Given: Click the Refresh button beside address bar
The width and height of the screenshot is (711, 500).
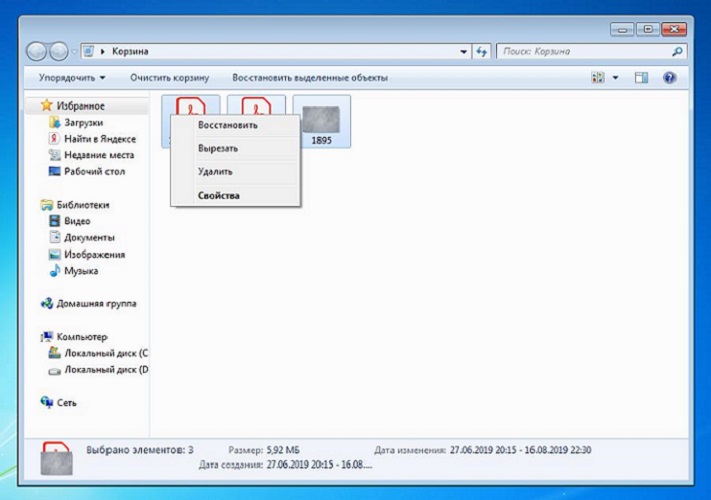Looking at the screenshot, I should pyautogui.click(x=481, y=52).
